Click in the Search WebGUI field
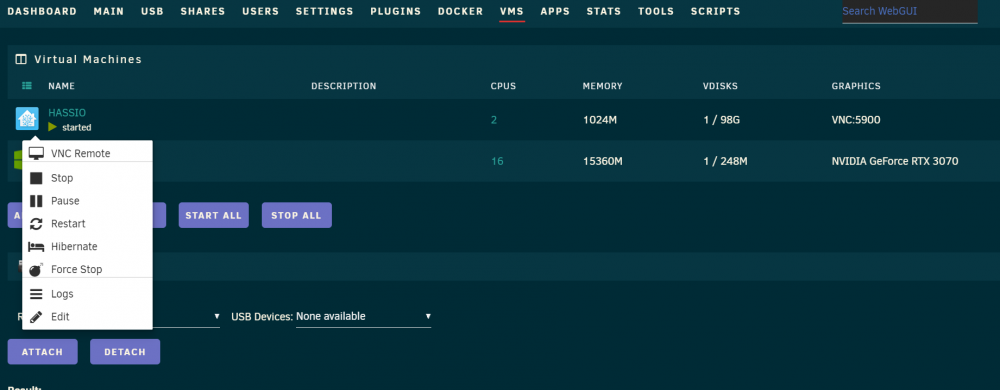1000x390 pixels. tap(910, 11)
